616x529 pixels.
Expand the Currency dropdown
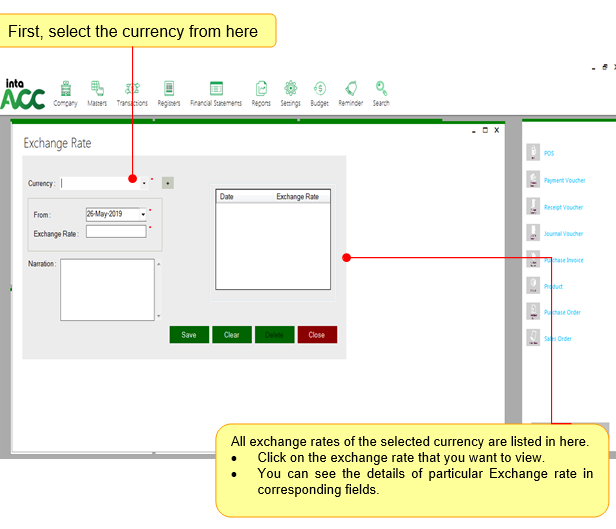tap(144, 183)
